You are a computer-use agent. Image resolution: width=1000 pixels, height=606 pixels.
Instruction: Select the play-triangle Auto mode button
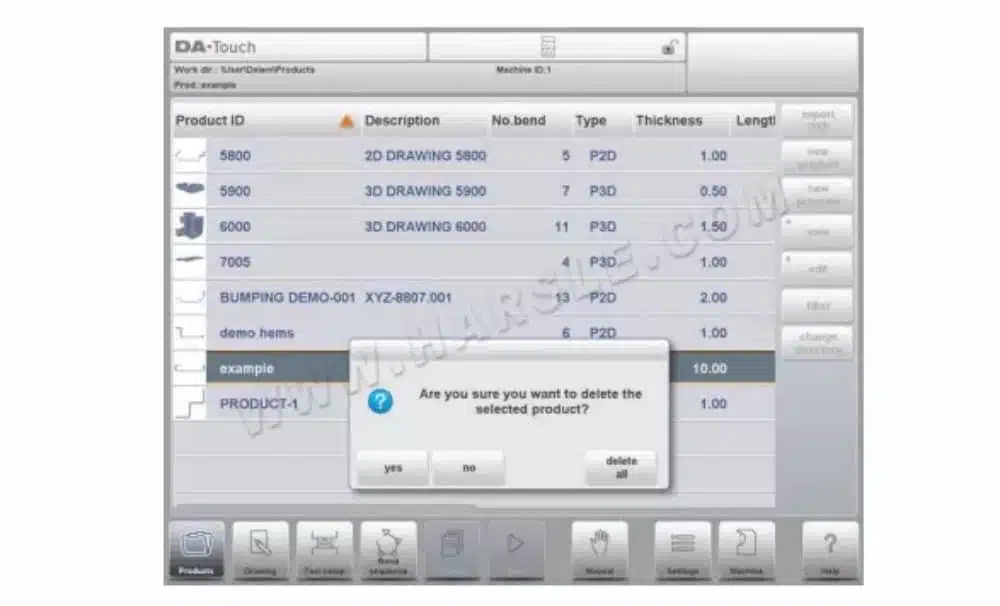(x=516, y=550)
